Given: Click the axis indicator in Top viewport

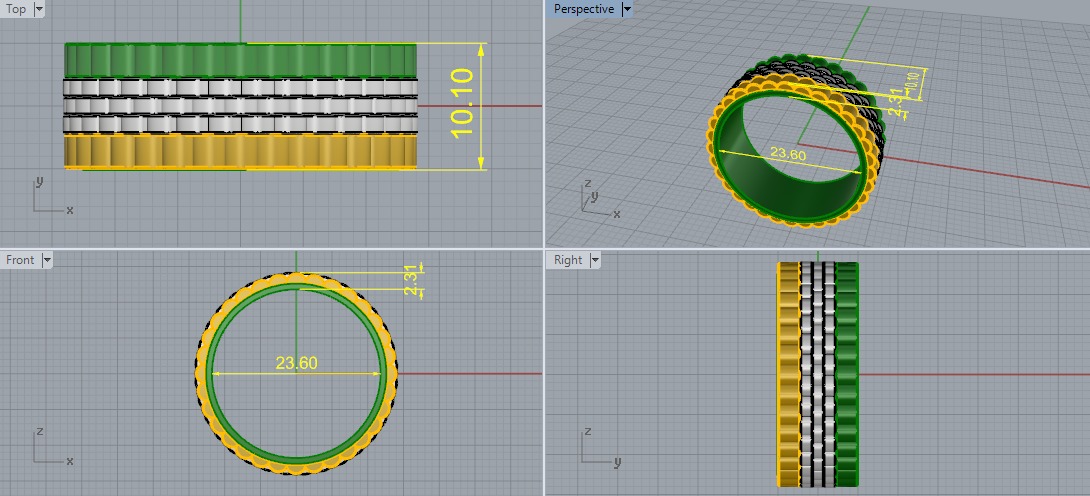Looking at the screenshot, I should coord(53,196).
